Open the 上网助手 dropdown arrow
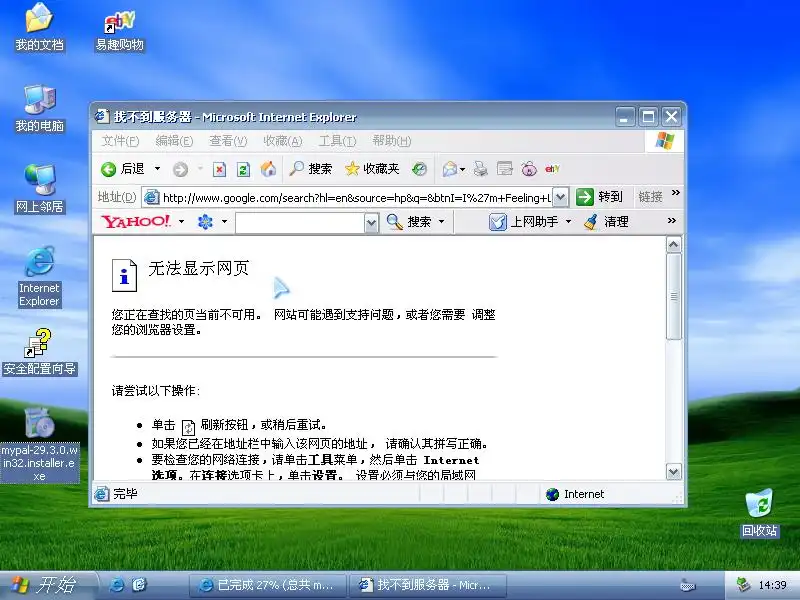Viewport: 800px width, 600px height. pos(568,221)
